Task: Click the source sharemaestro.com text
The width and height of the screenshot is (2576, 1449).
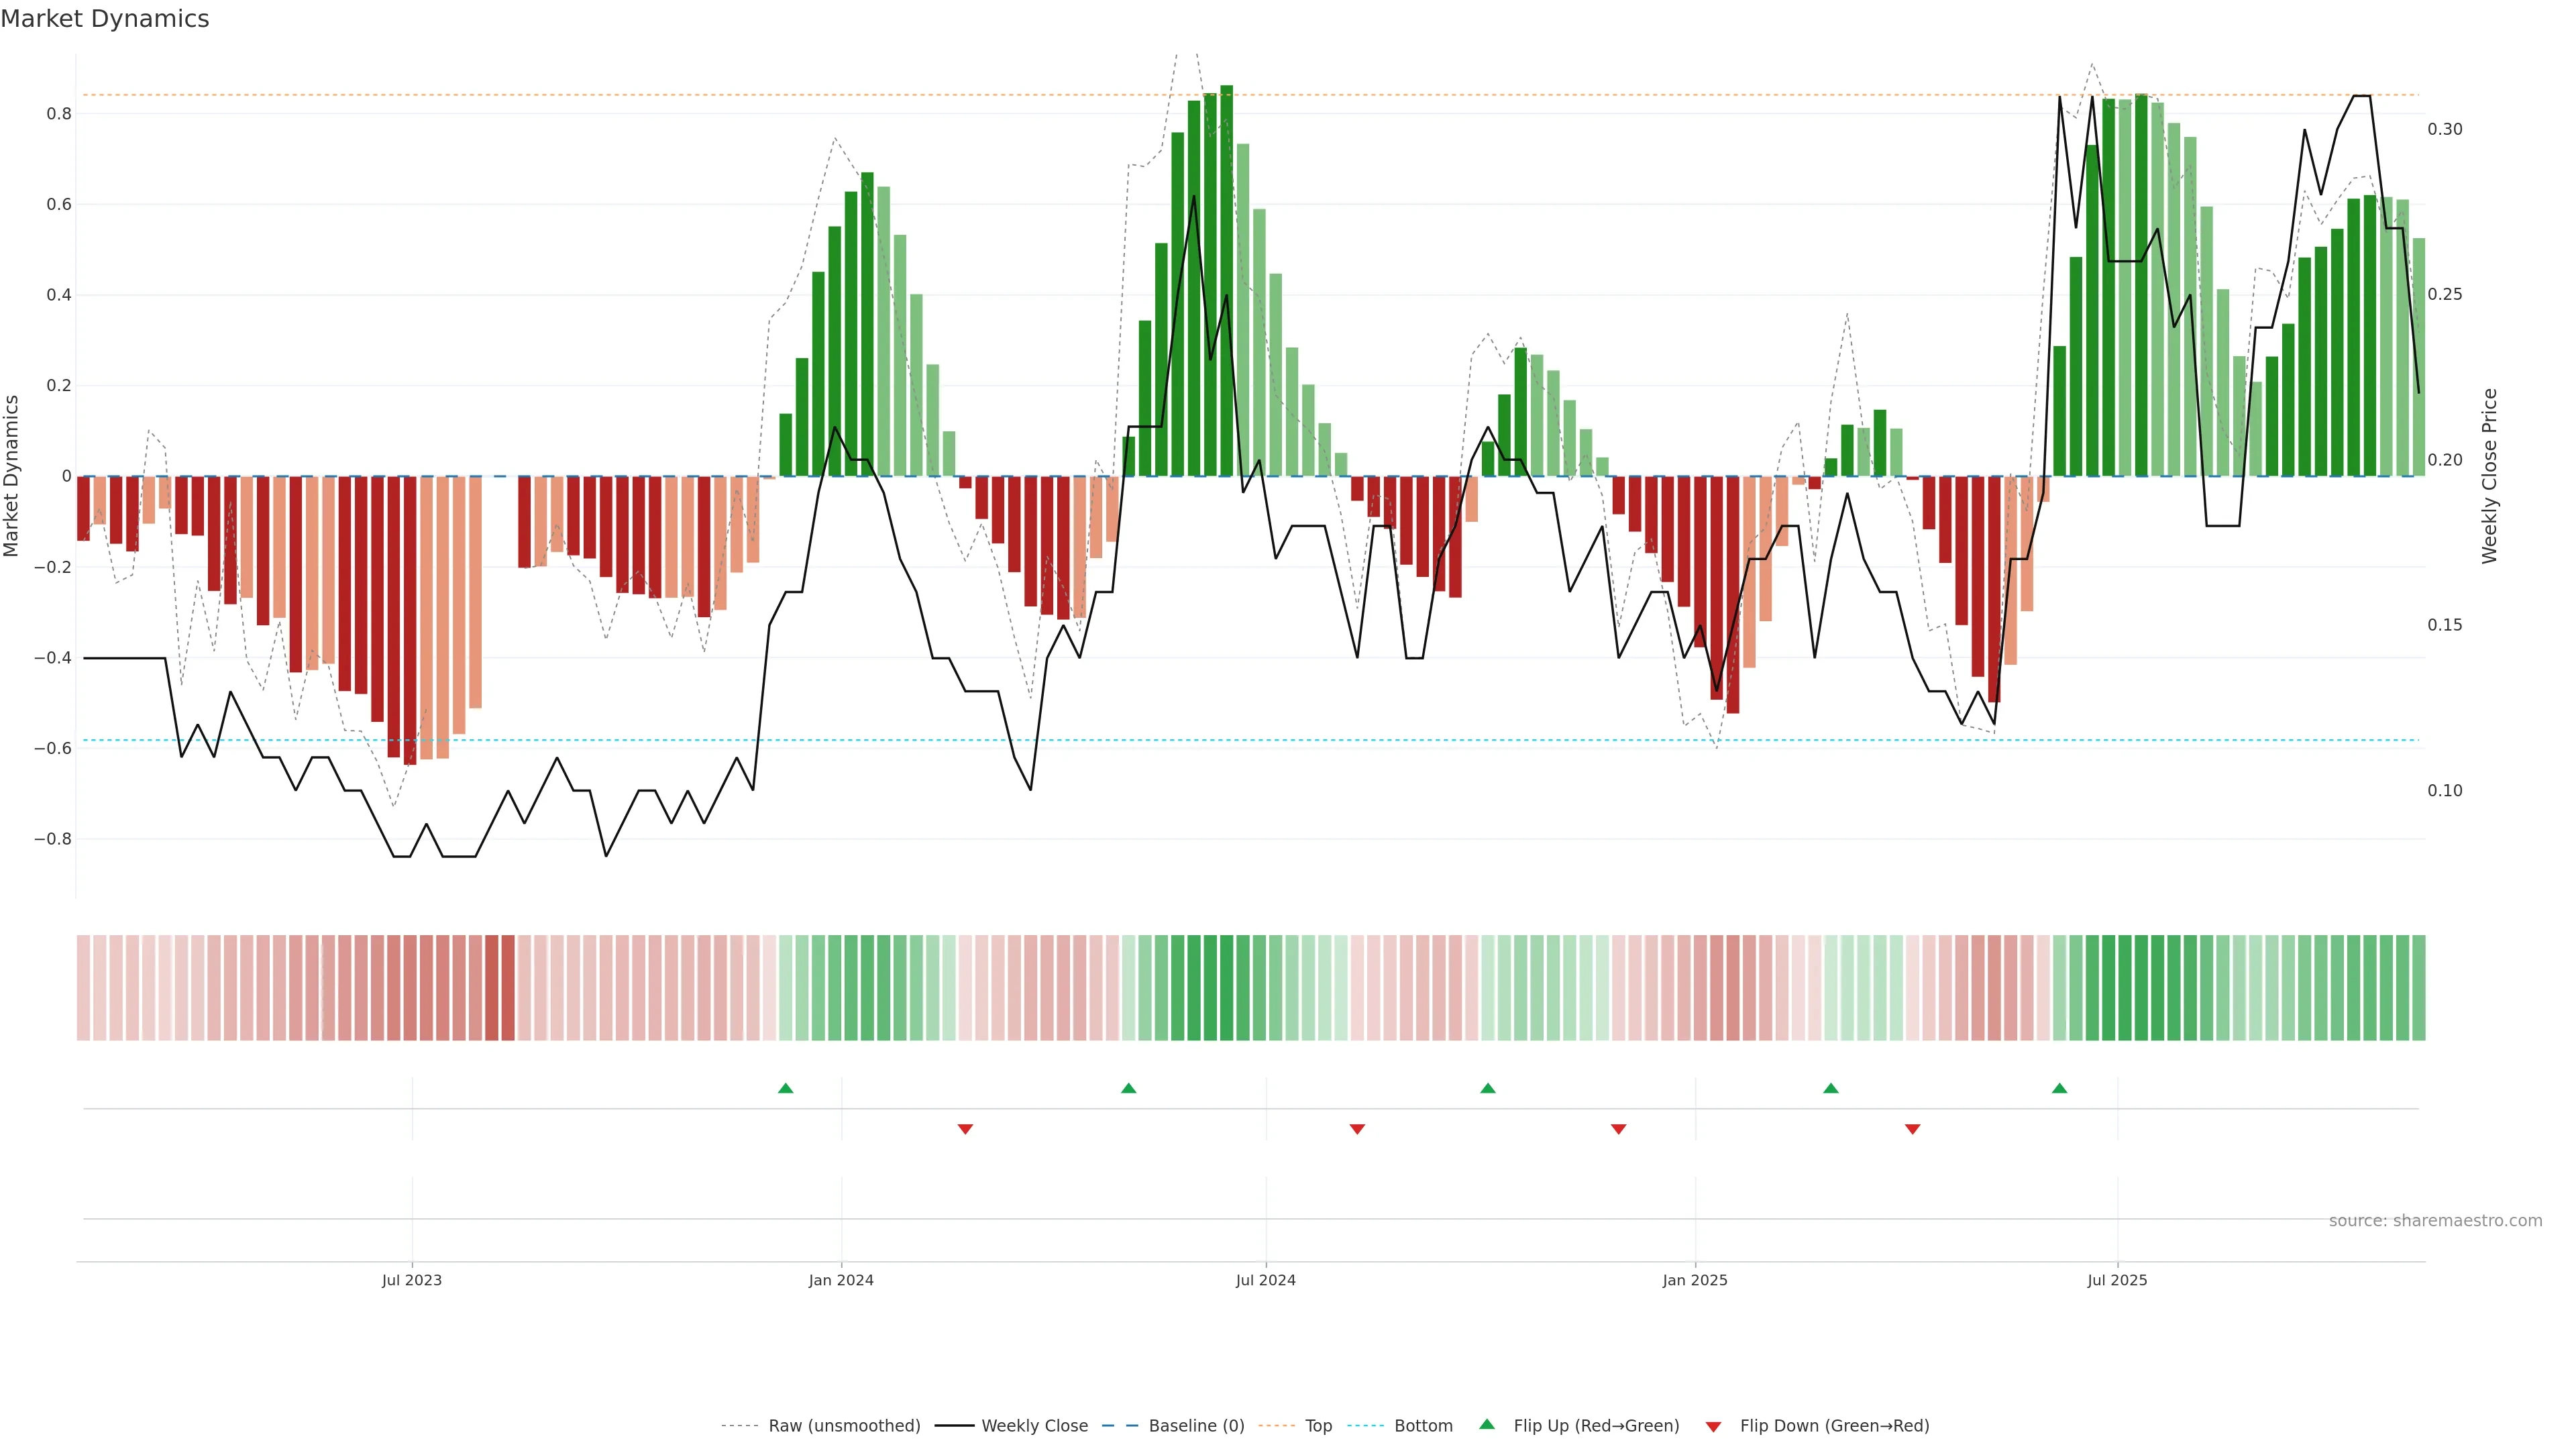Action: pos(2435,1221)
